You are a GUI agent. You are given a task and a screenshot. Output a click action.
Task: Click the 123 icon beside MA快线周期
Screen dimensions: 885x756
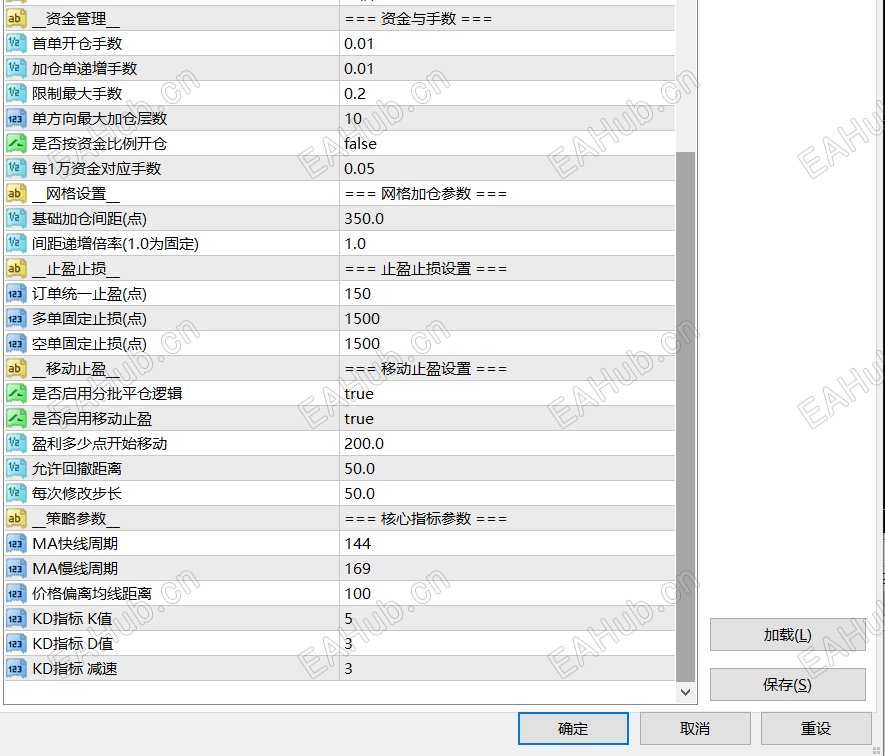15,543
